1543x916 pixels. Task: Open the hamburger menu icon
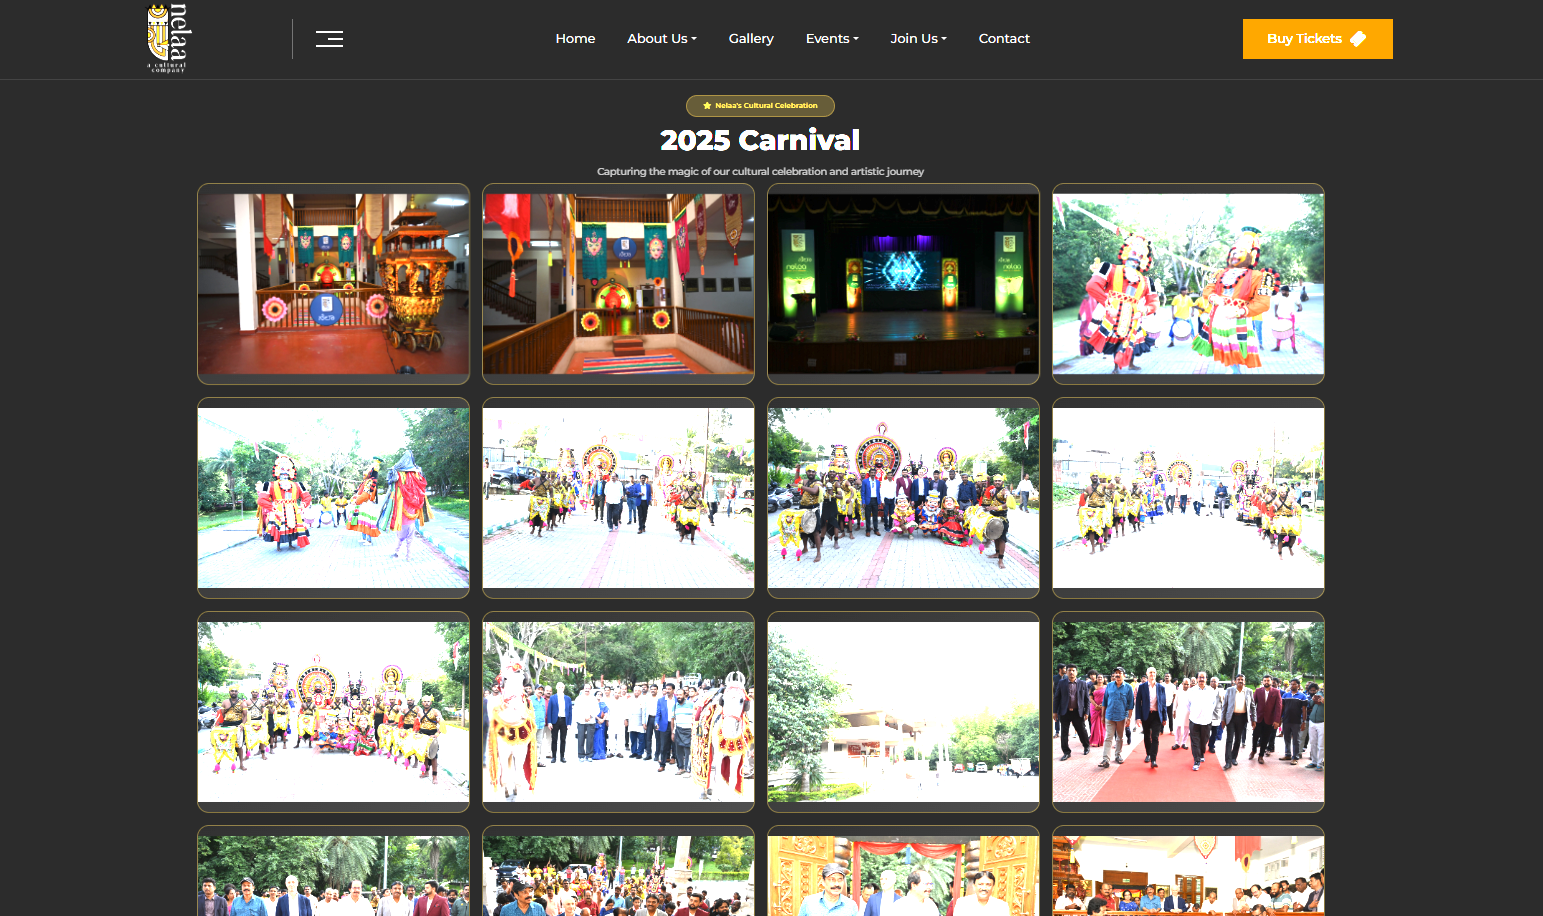(329, 39)
